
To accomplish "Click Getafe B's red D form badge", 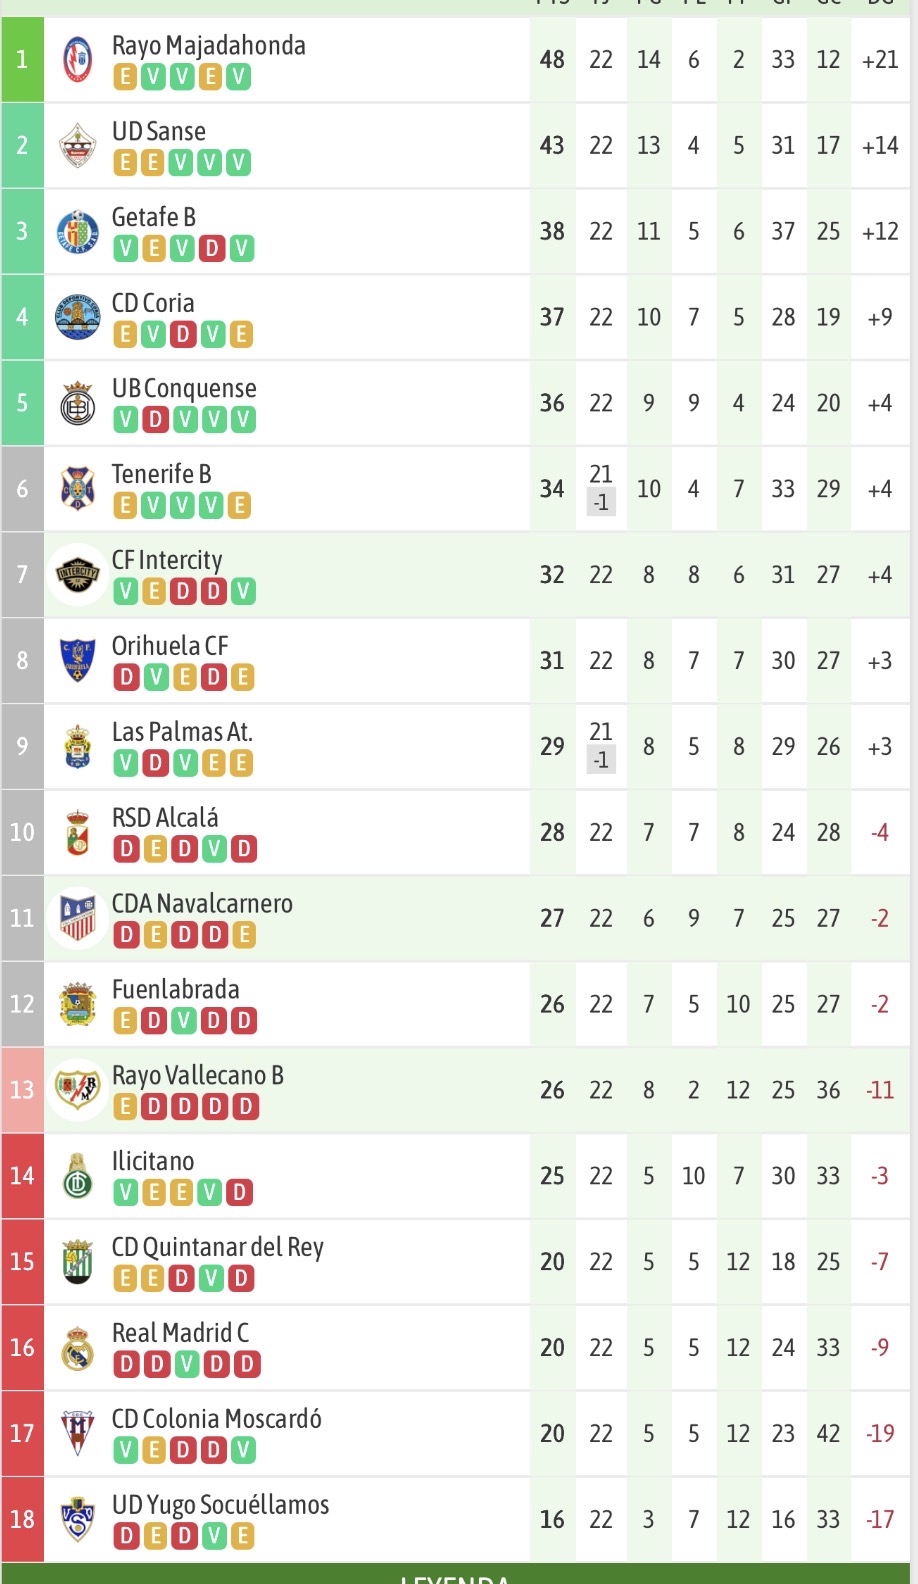I will [212, 248].
